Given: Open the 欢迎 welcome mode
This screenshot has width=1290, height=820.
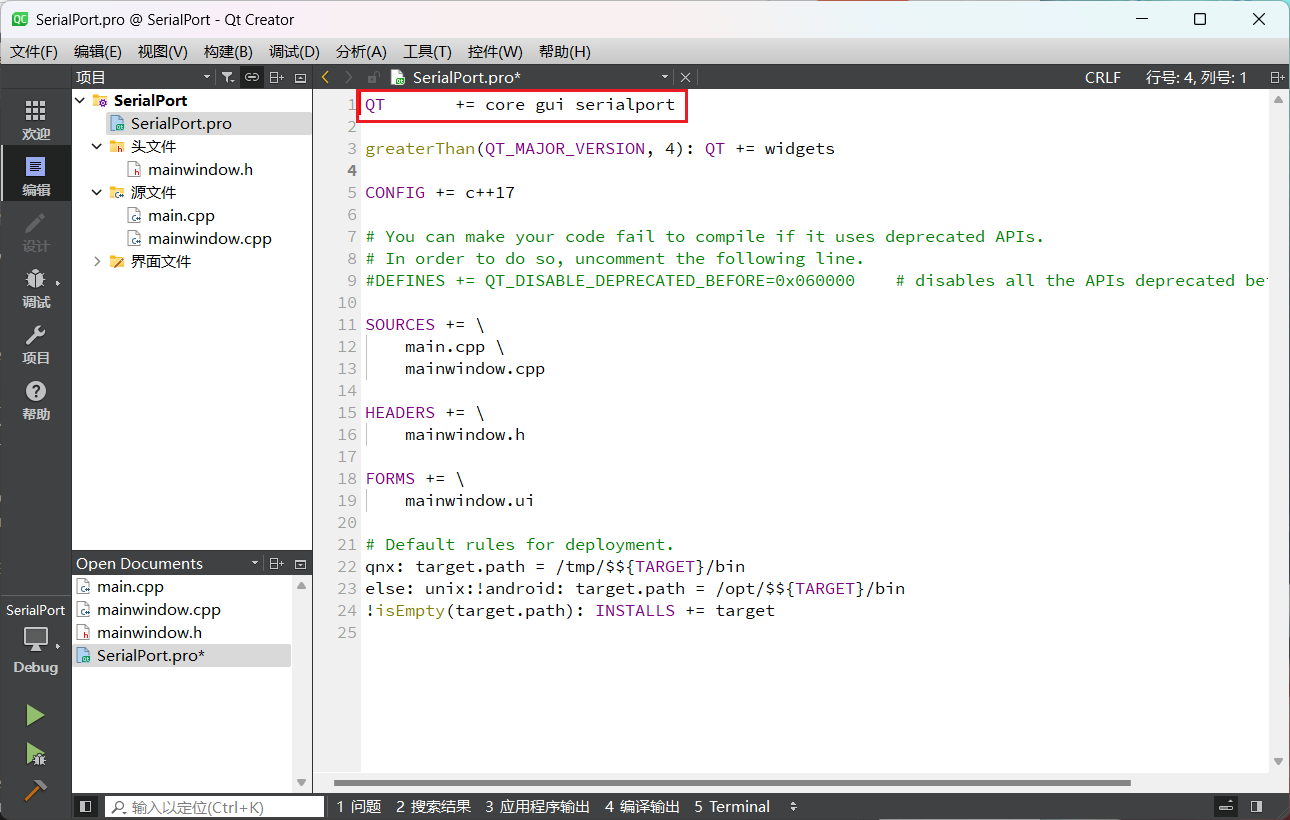Looking at the screenshot, I should click(36, 119).
